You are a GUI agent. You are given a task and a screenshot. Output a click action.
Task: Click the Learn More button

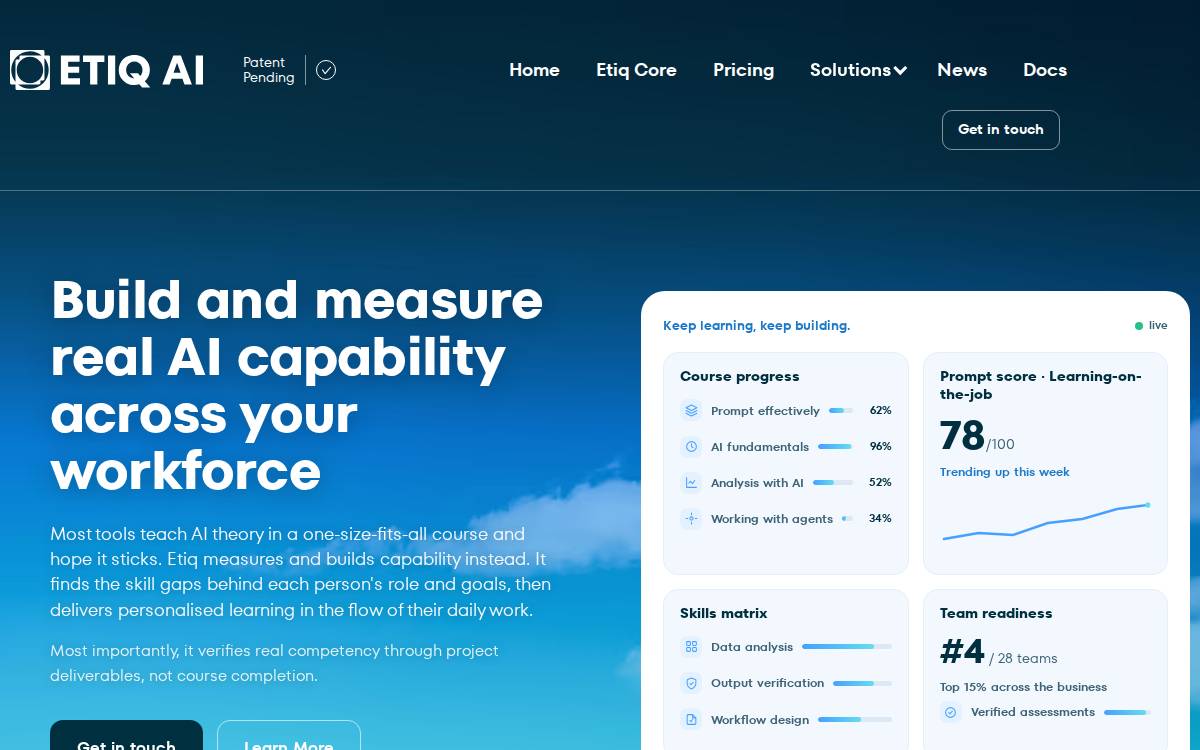(289, 735)
